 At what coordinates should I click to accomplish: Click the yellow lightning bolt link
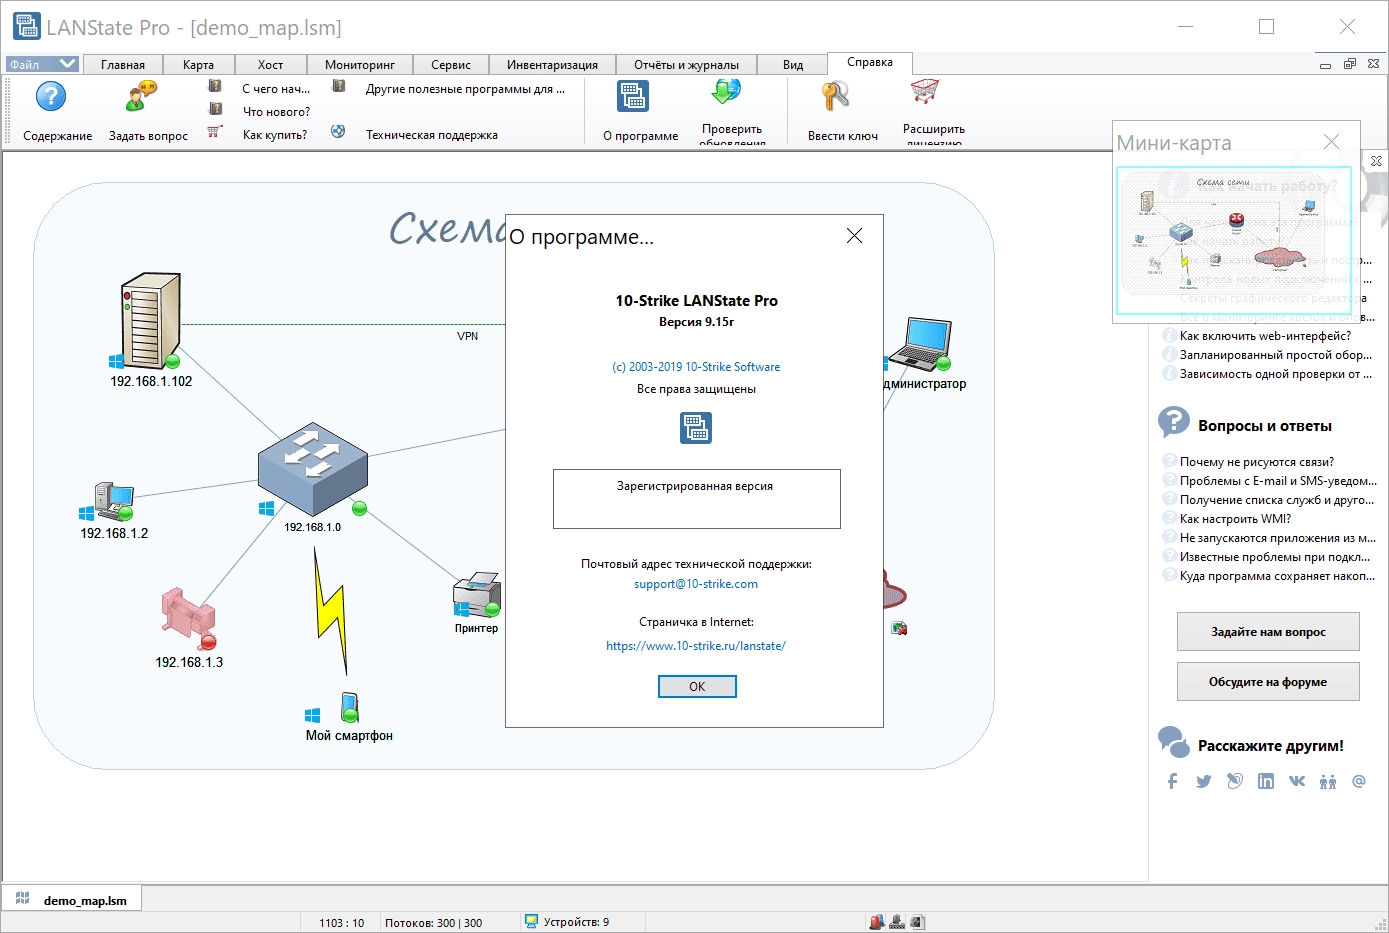click(x=331, y=610)
